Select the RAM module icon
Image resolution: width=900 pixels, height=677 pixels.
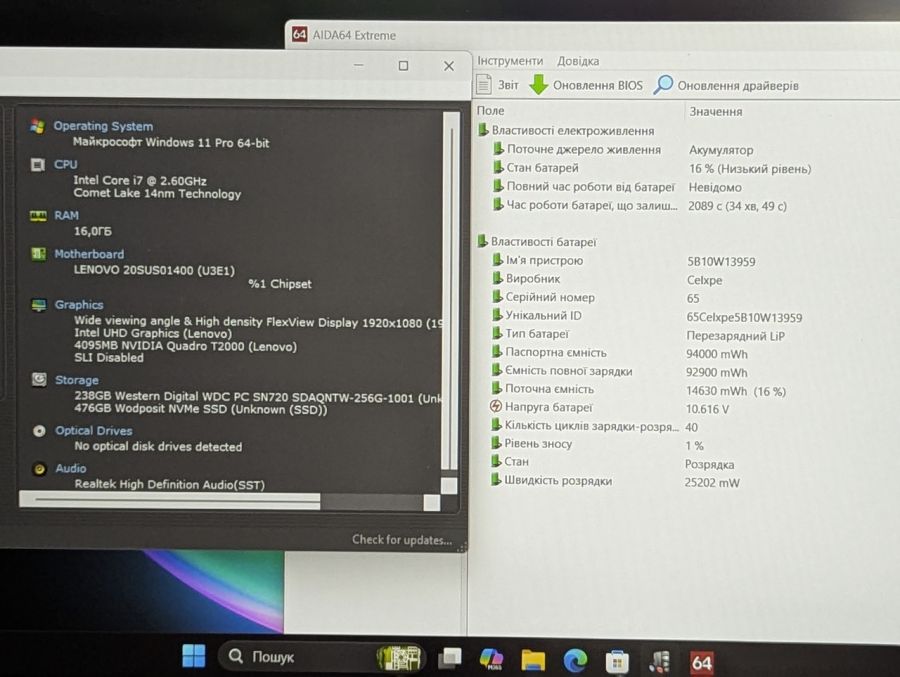(38, 216)
